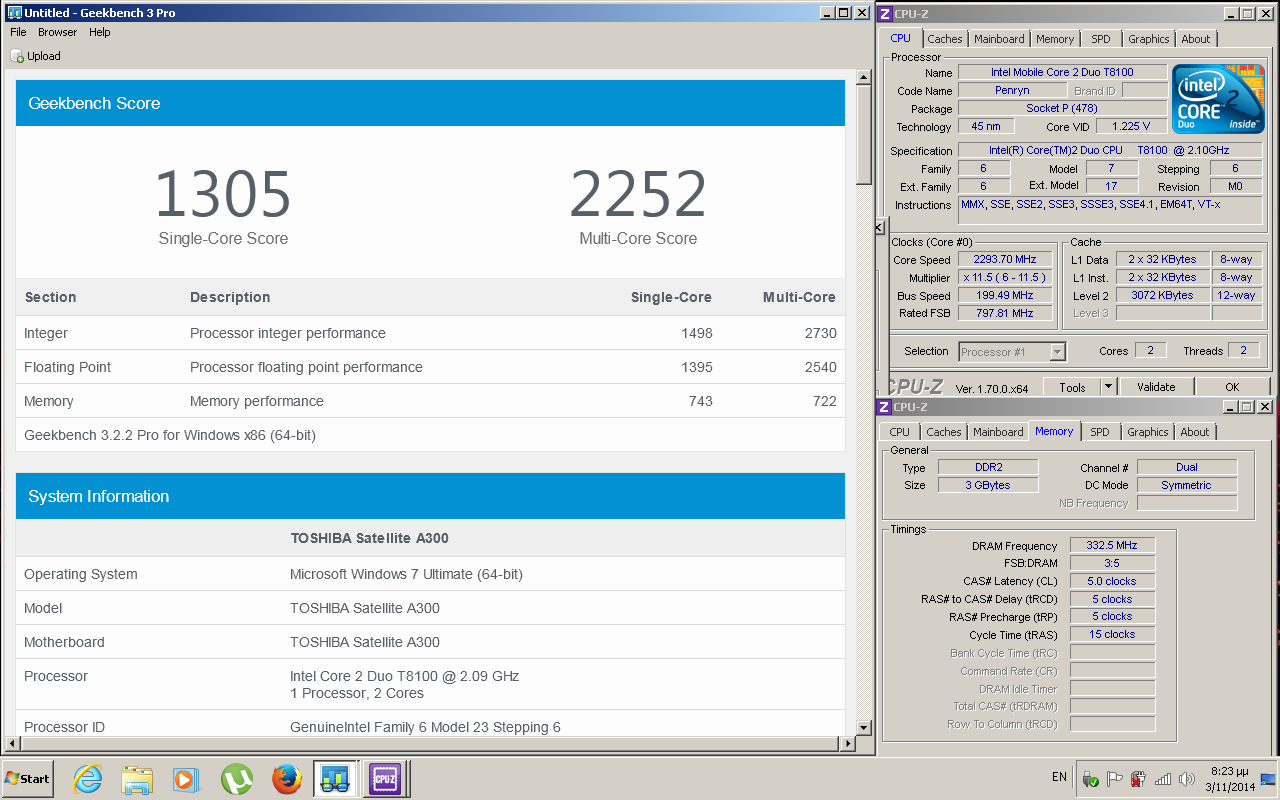Open Windows Explorer folder on taskbar
This screenshot has width=1280, height=800.
(137, 778)
